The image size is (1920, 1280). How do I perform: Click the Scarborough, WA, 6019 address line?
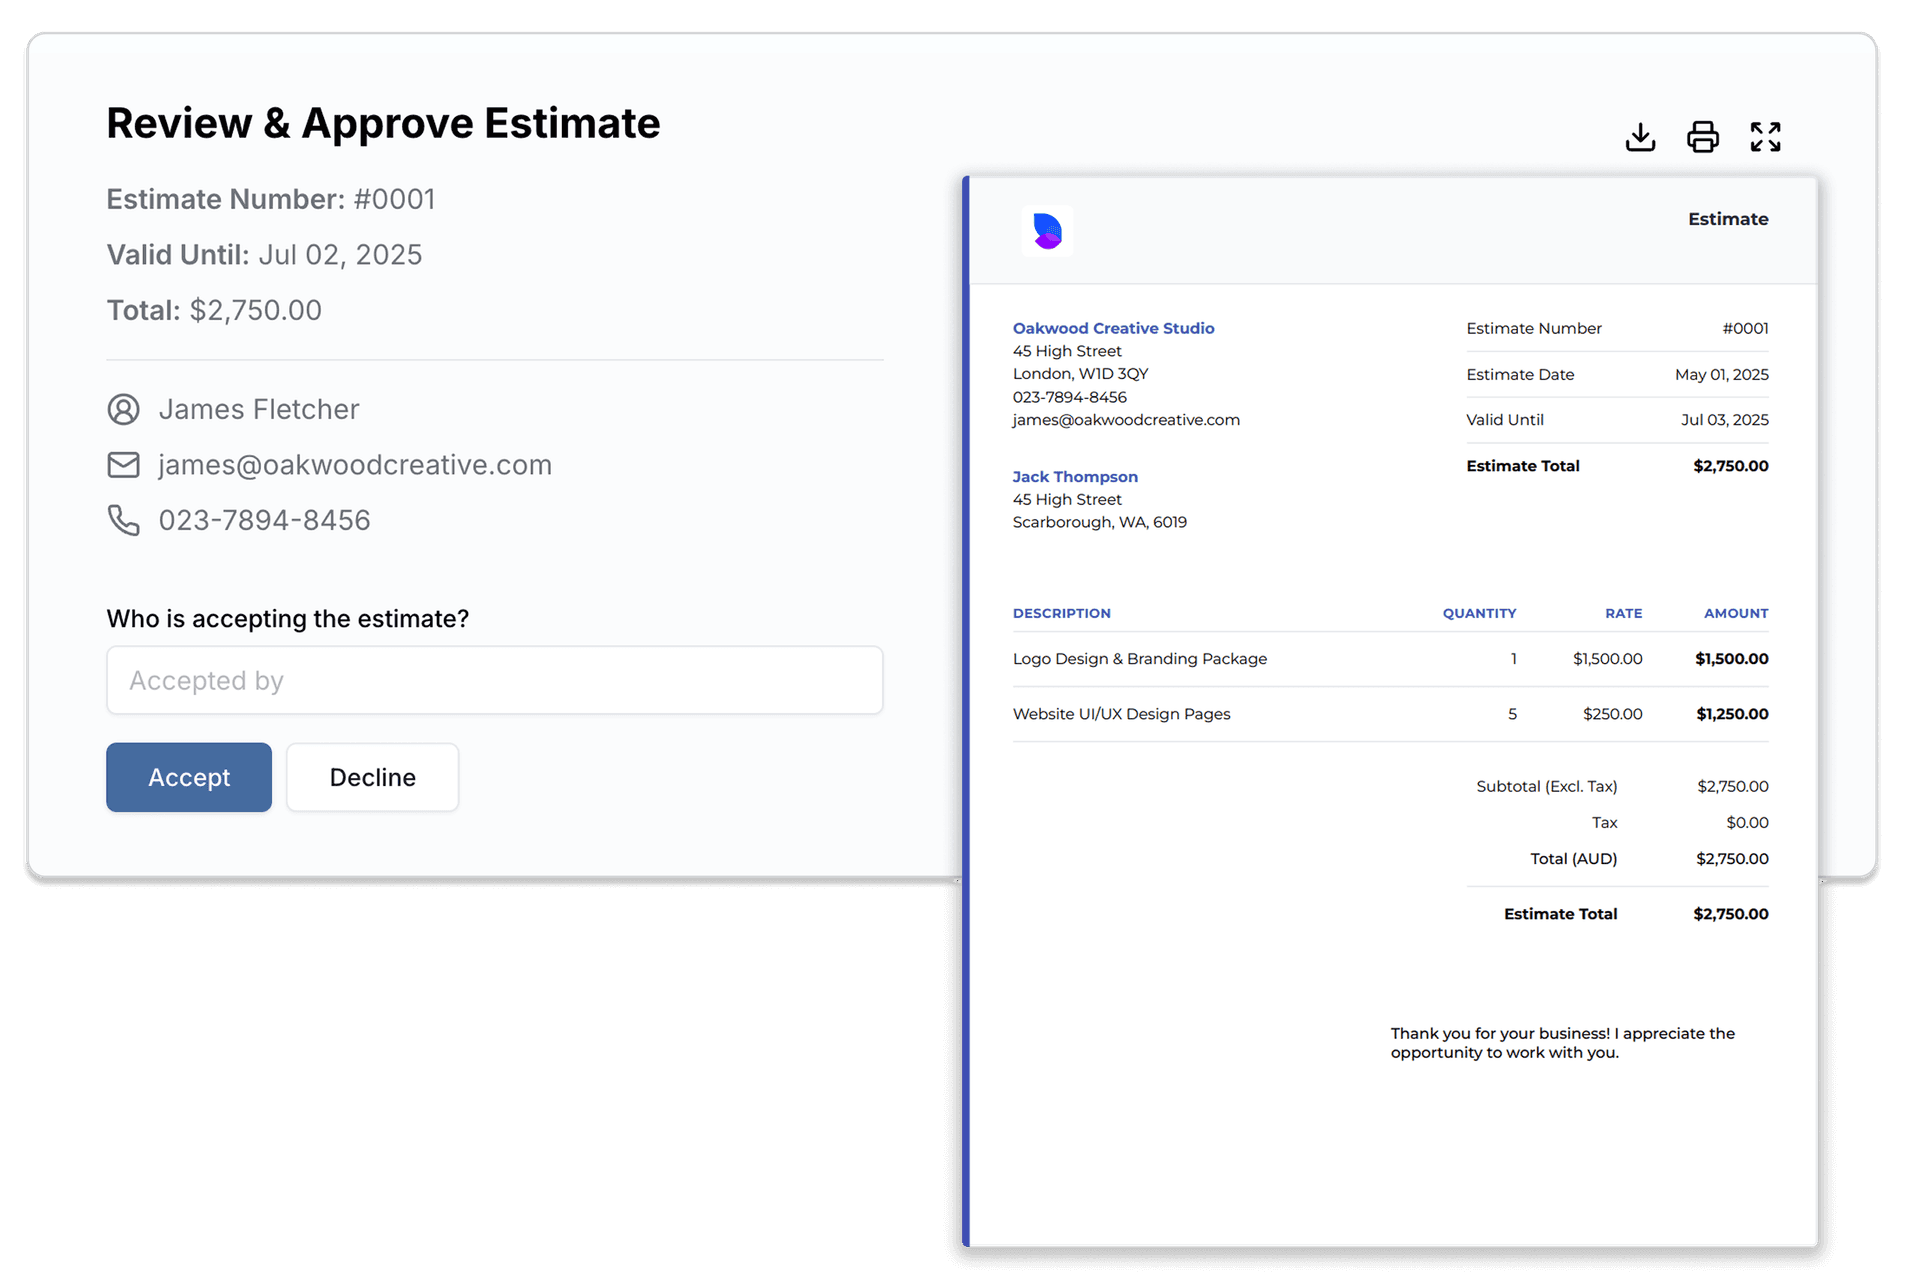[x=1099, y=522]
